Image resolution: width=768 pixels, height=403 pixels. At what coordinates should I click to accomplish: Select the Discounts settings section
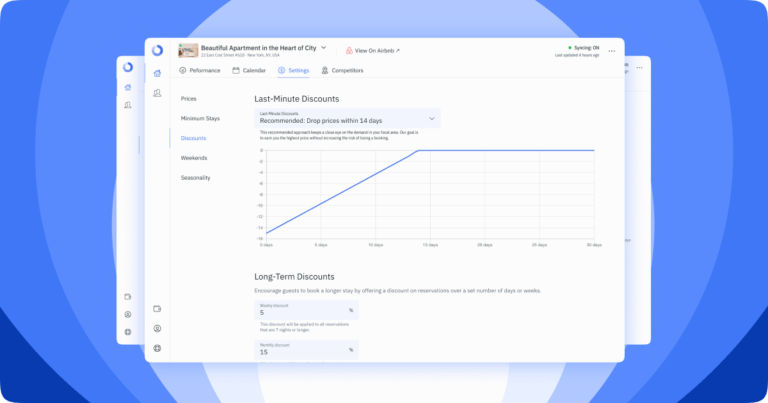point(193,138)
